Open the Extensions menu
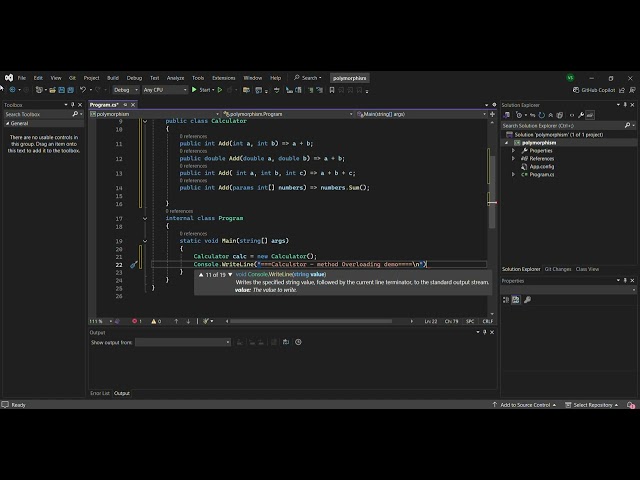Image resolution: width=640 pixels, height=480 pixels. pyautogui.click(x=224, y=78)
